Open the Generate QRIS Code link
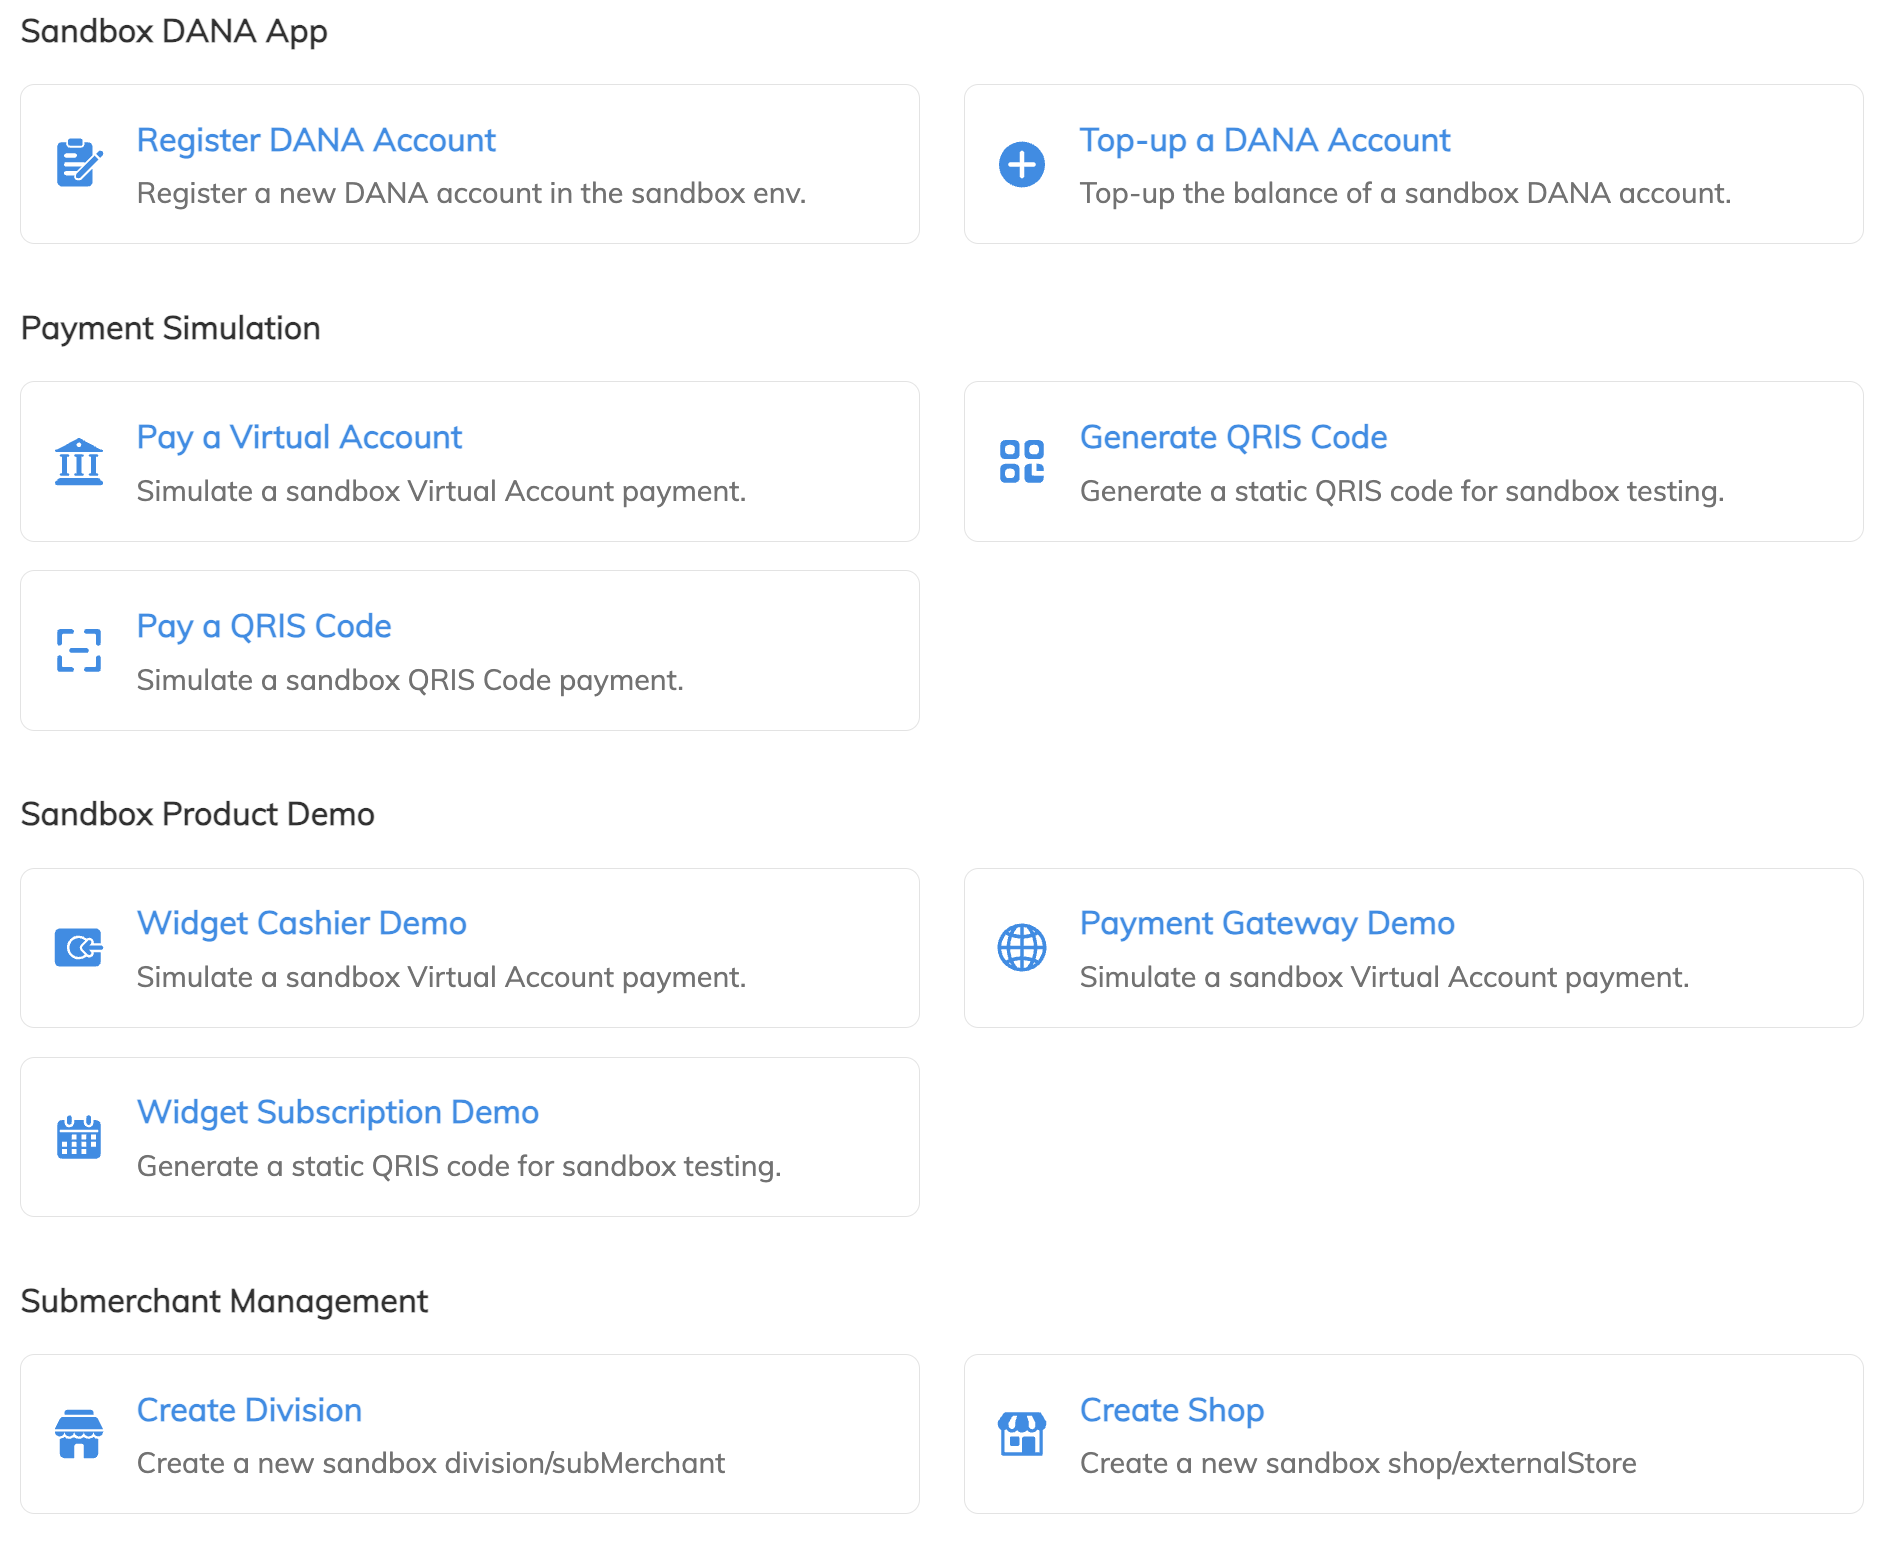The image size is (1894, 1556). (x=1233, y=437)
